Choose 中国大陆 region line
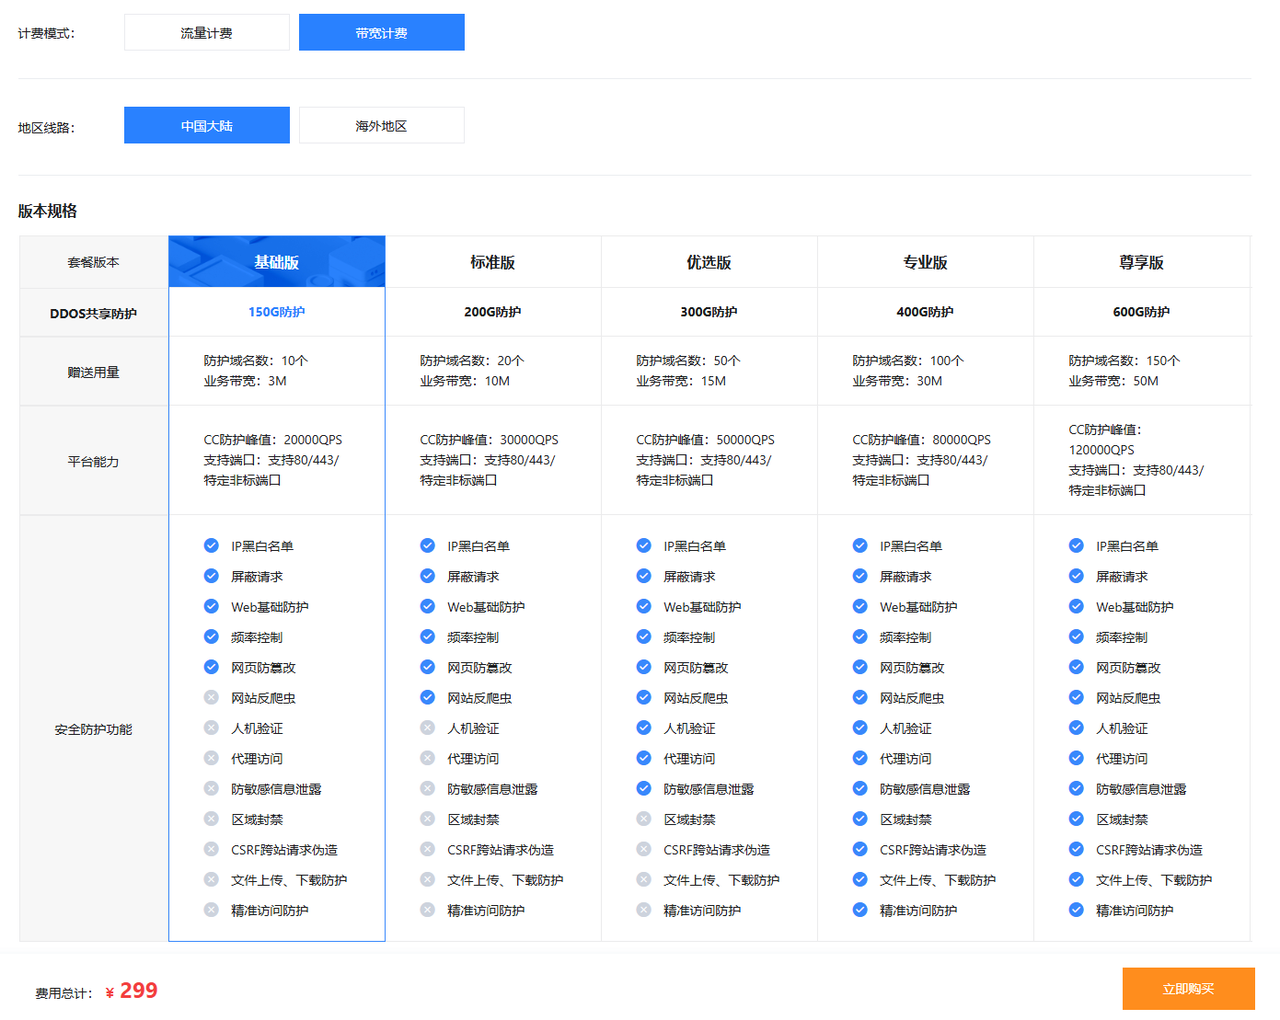Image resolution: width=1280 pixels, height=1020 pixels. [x=207, y=125]
